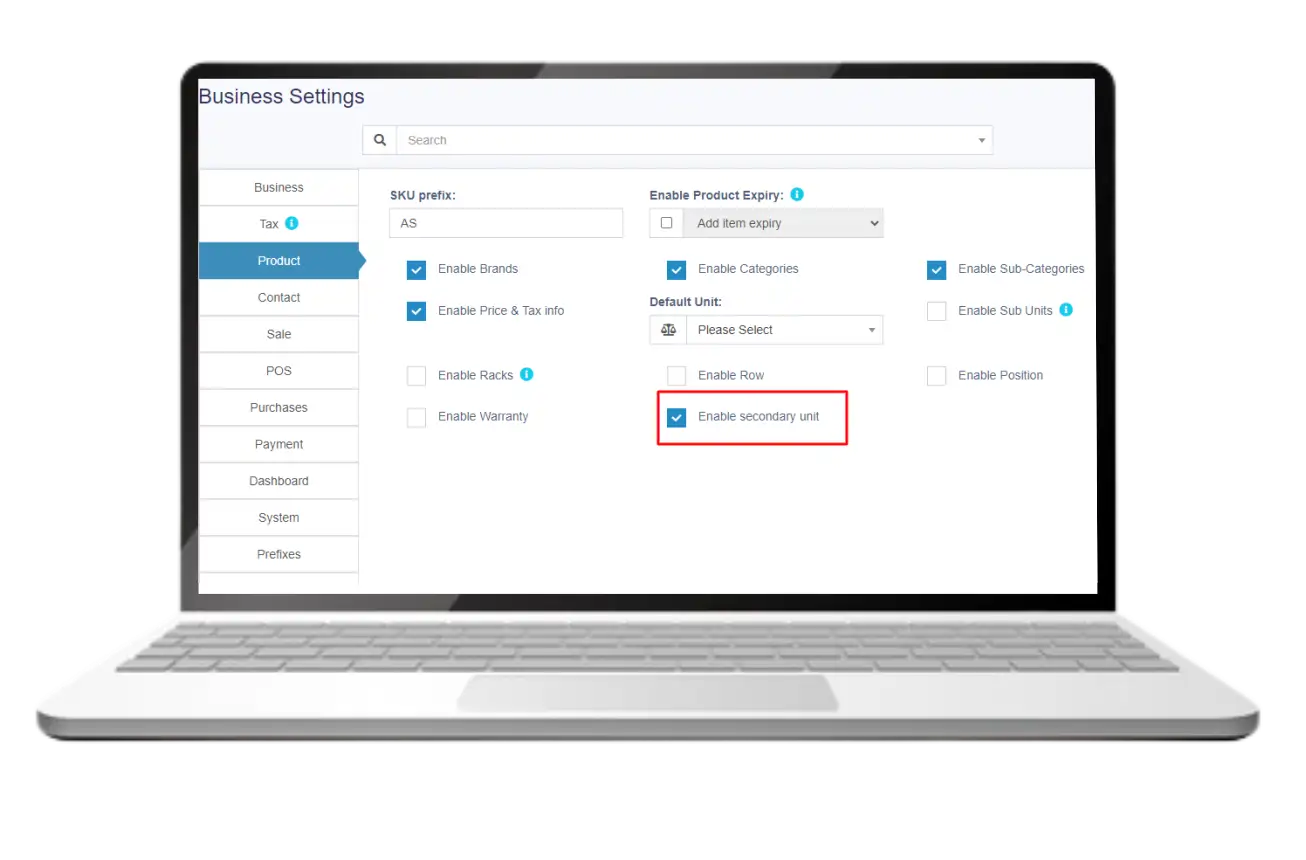The height and width of the screenshot is (860, 1306).
Task: Click the Enable Product Expiry info icon
Action: (x=797, y=195)
